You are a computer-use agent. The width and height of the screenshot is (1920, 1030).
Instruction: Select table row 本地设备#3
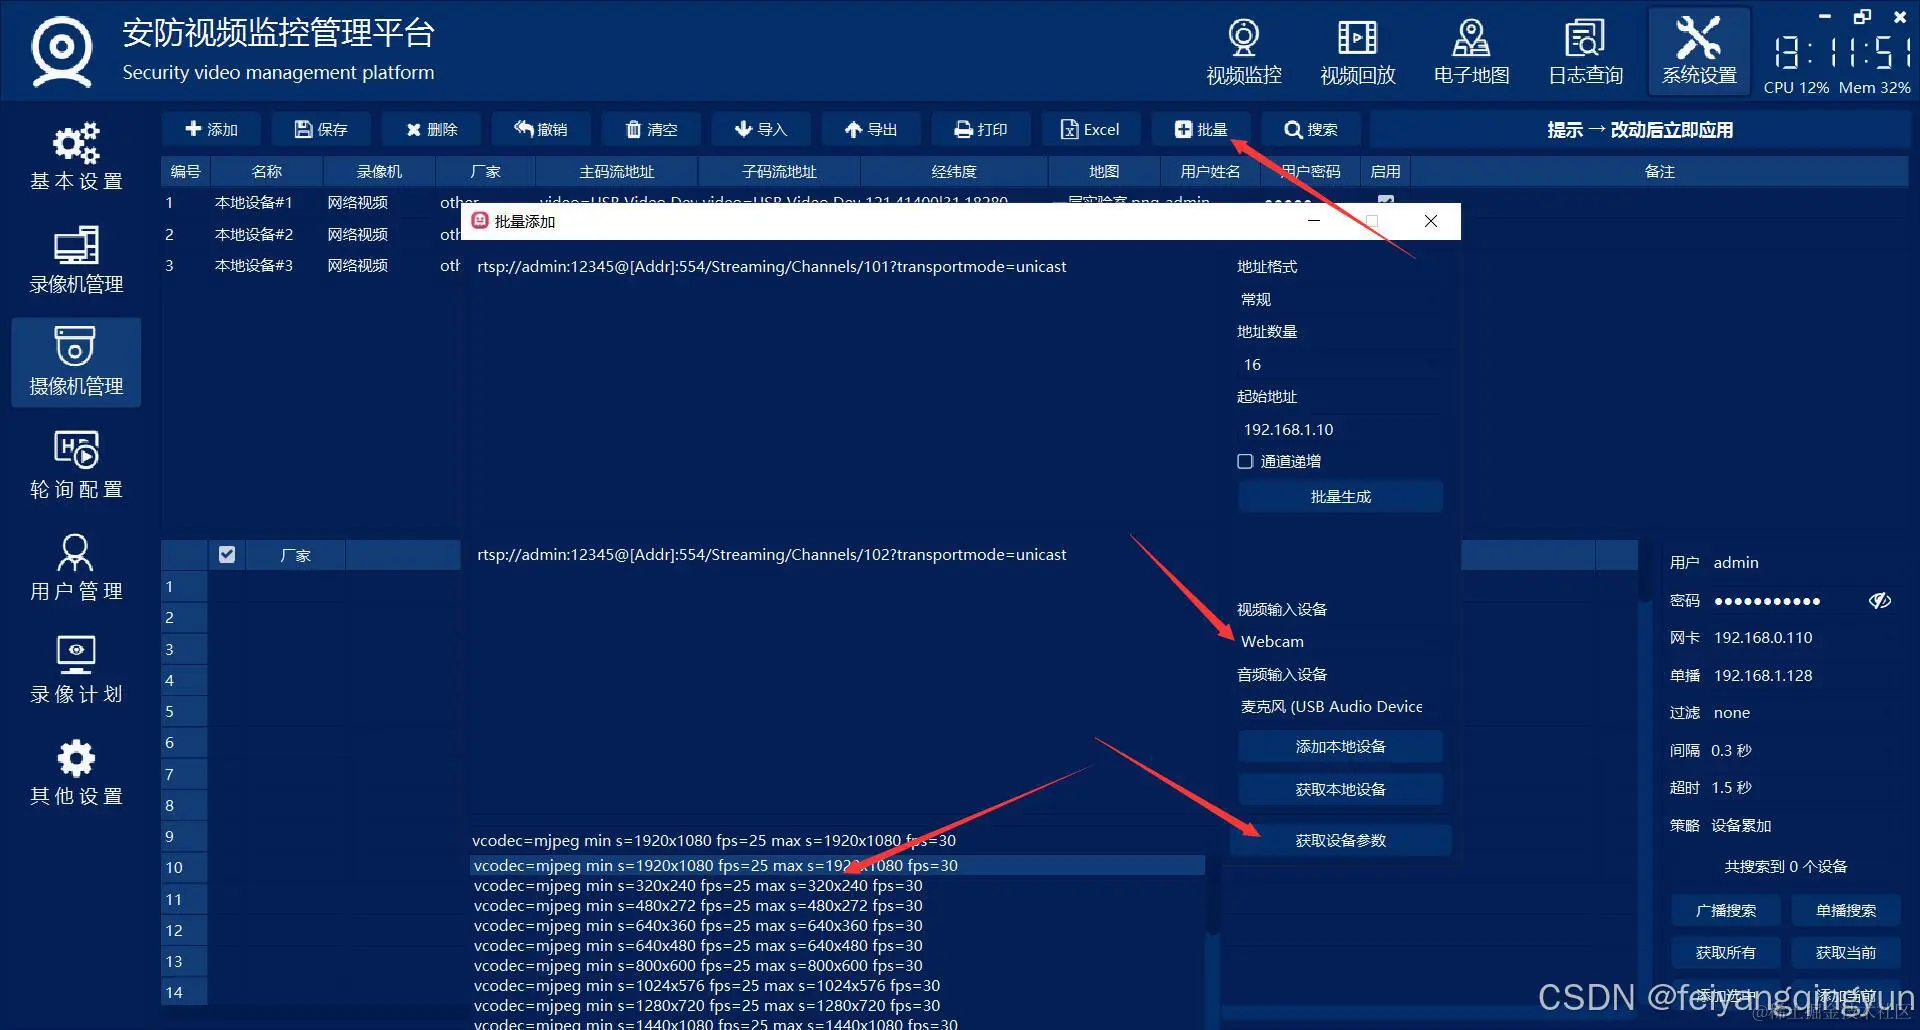[311, 265]
